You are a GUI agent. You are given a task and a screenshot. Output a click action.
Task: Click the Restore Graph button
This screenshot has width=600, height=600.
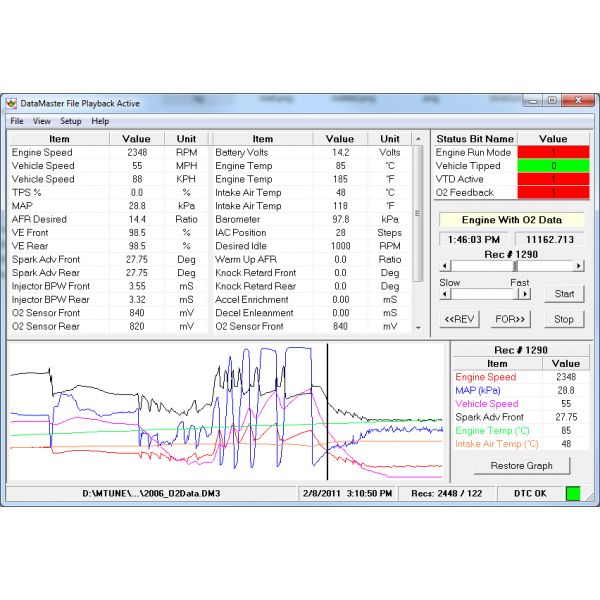click(x=522, y=466)
